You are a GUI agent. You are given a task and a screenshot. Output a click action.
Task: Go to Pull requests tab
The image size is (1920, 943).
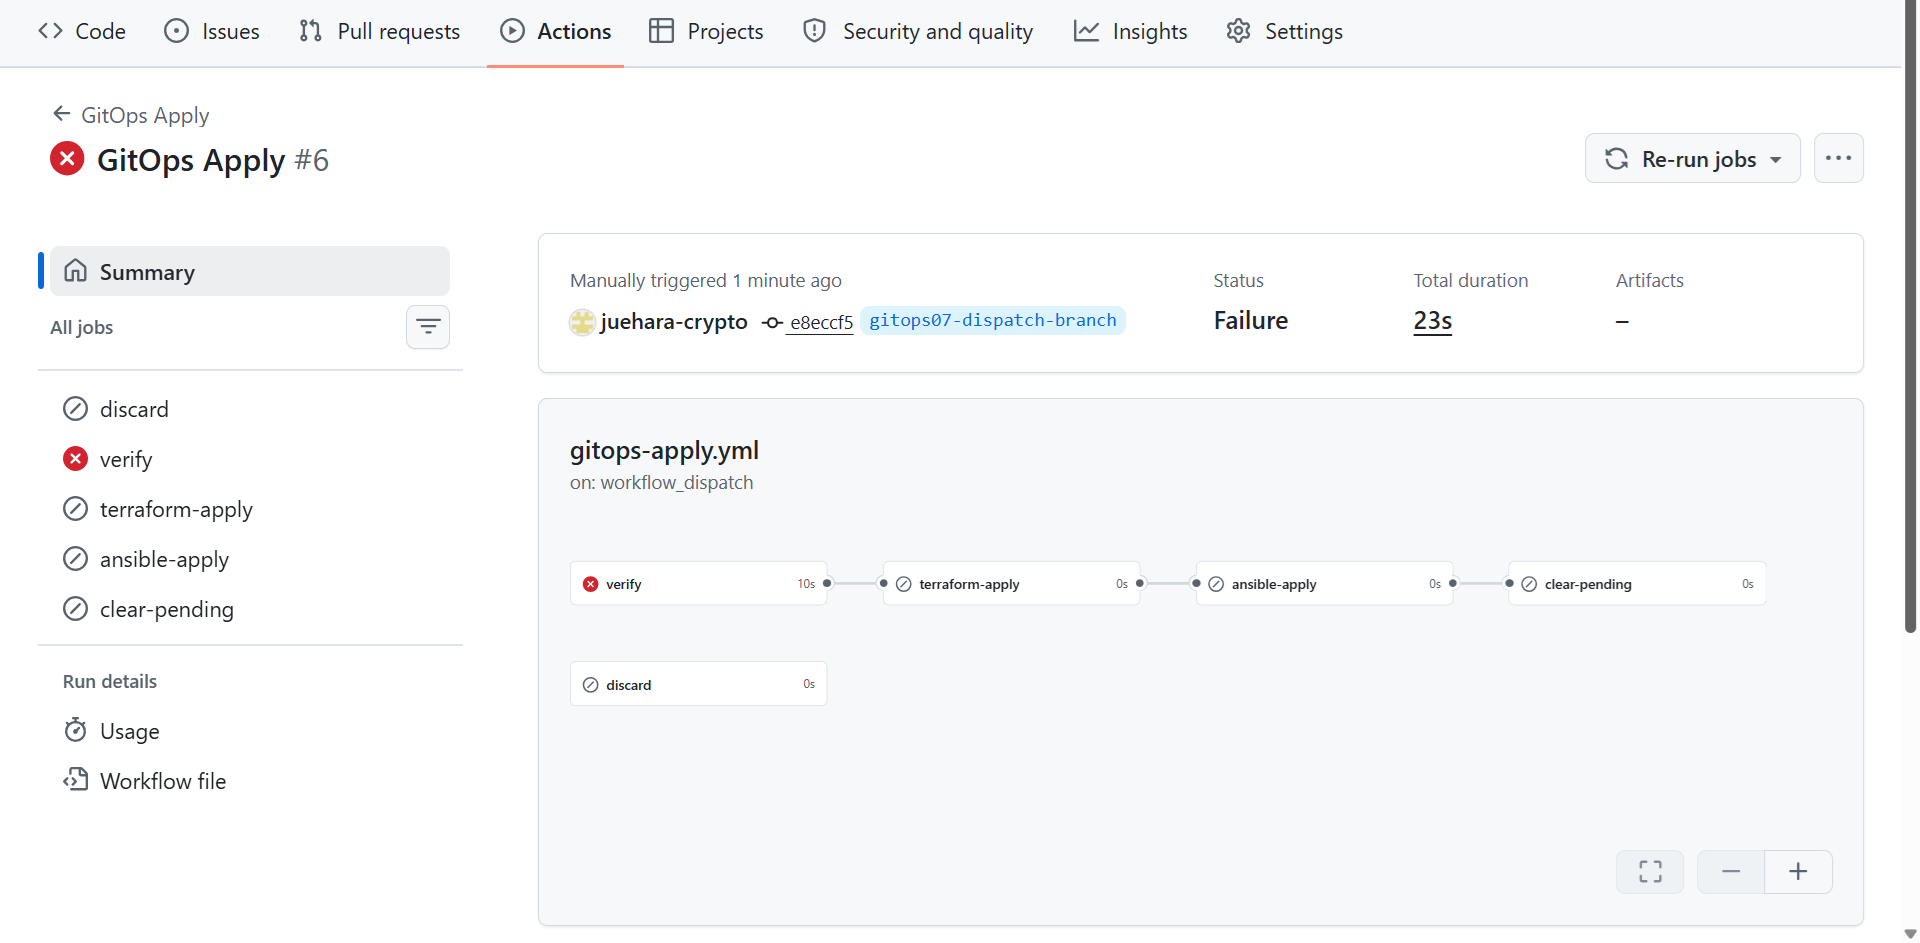coord(379,31)
